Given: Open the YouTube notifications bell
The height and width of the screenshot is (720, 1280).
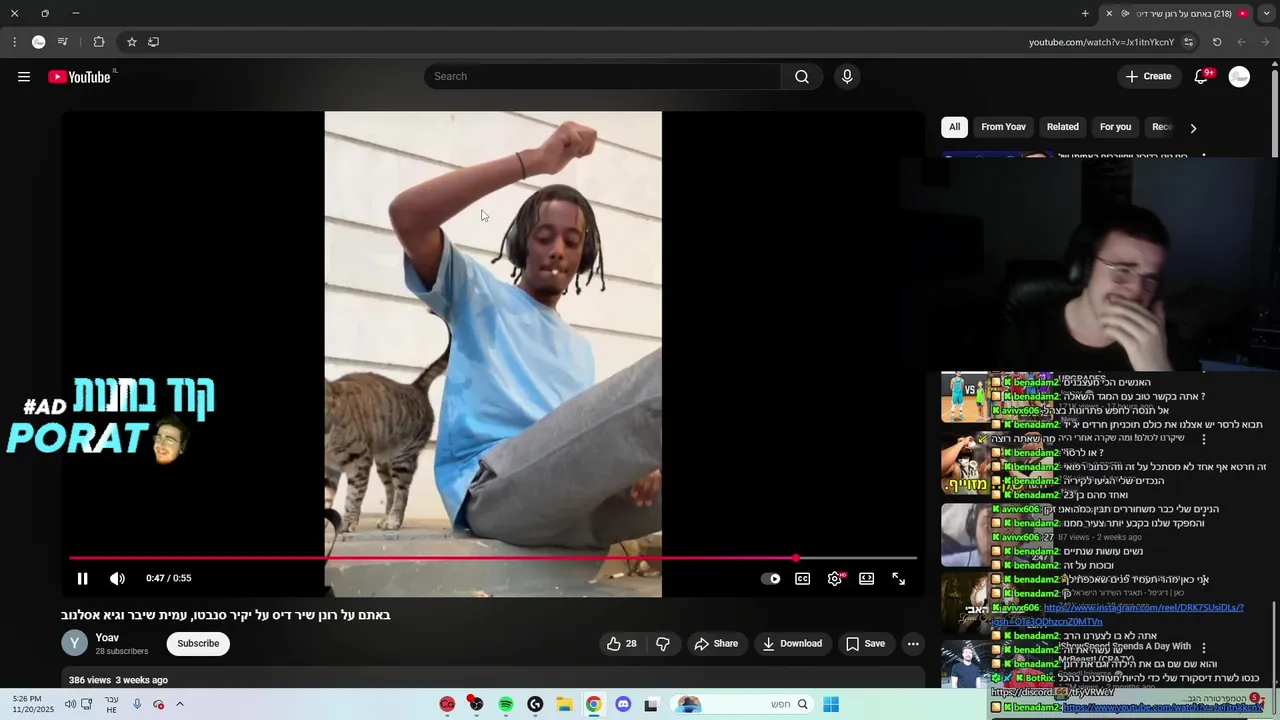Looking at the screenshot, I should point(1202,77).
